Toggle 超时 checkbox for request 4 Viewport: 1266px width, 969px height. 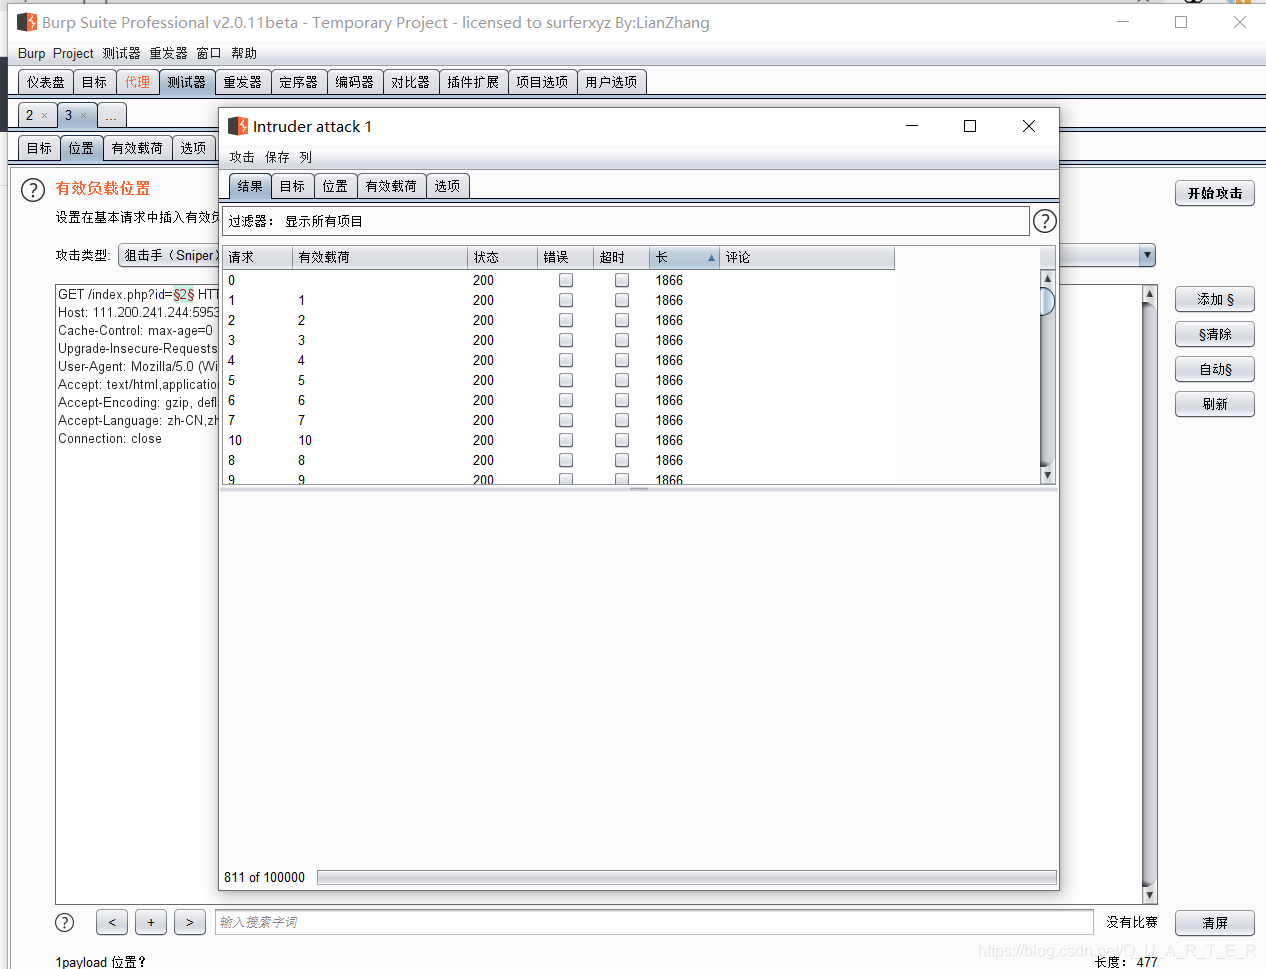coord(622,360)
